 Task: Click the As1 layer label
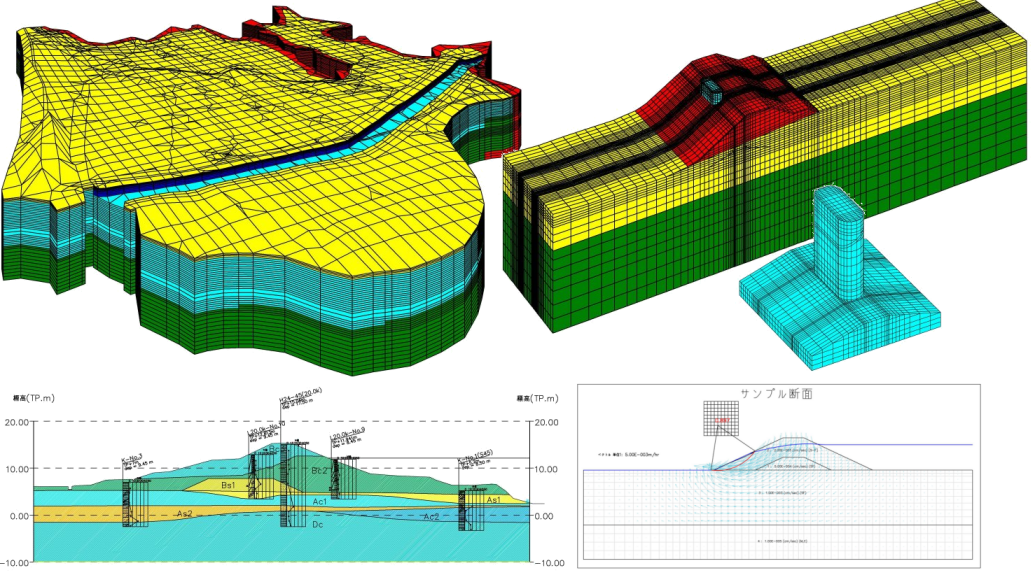click(x=492, y=499)
